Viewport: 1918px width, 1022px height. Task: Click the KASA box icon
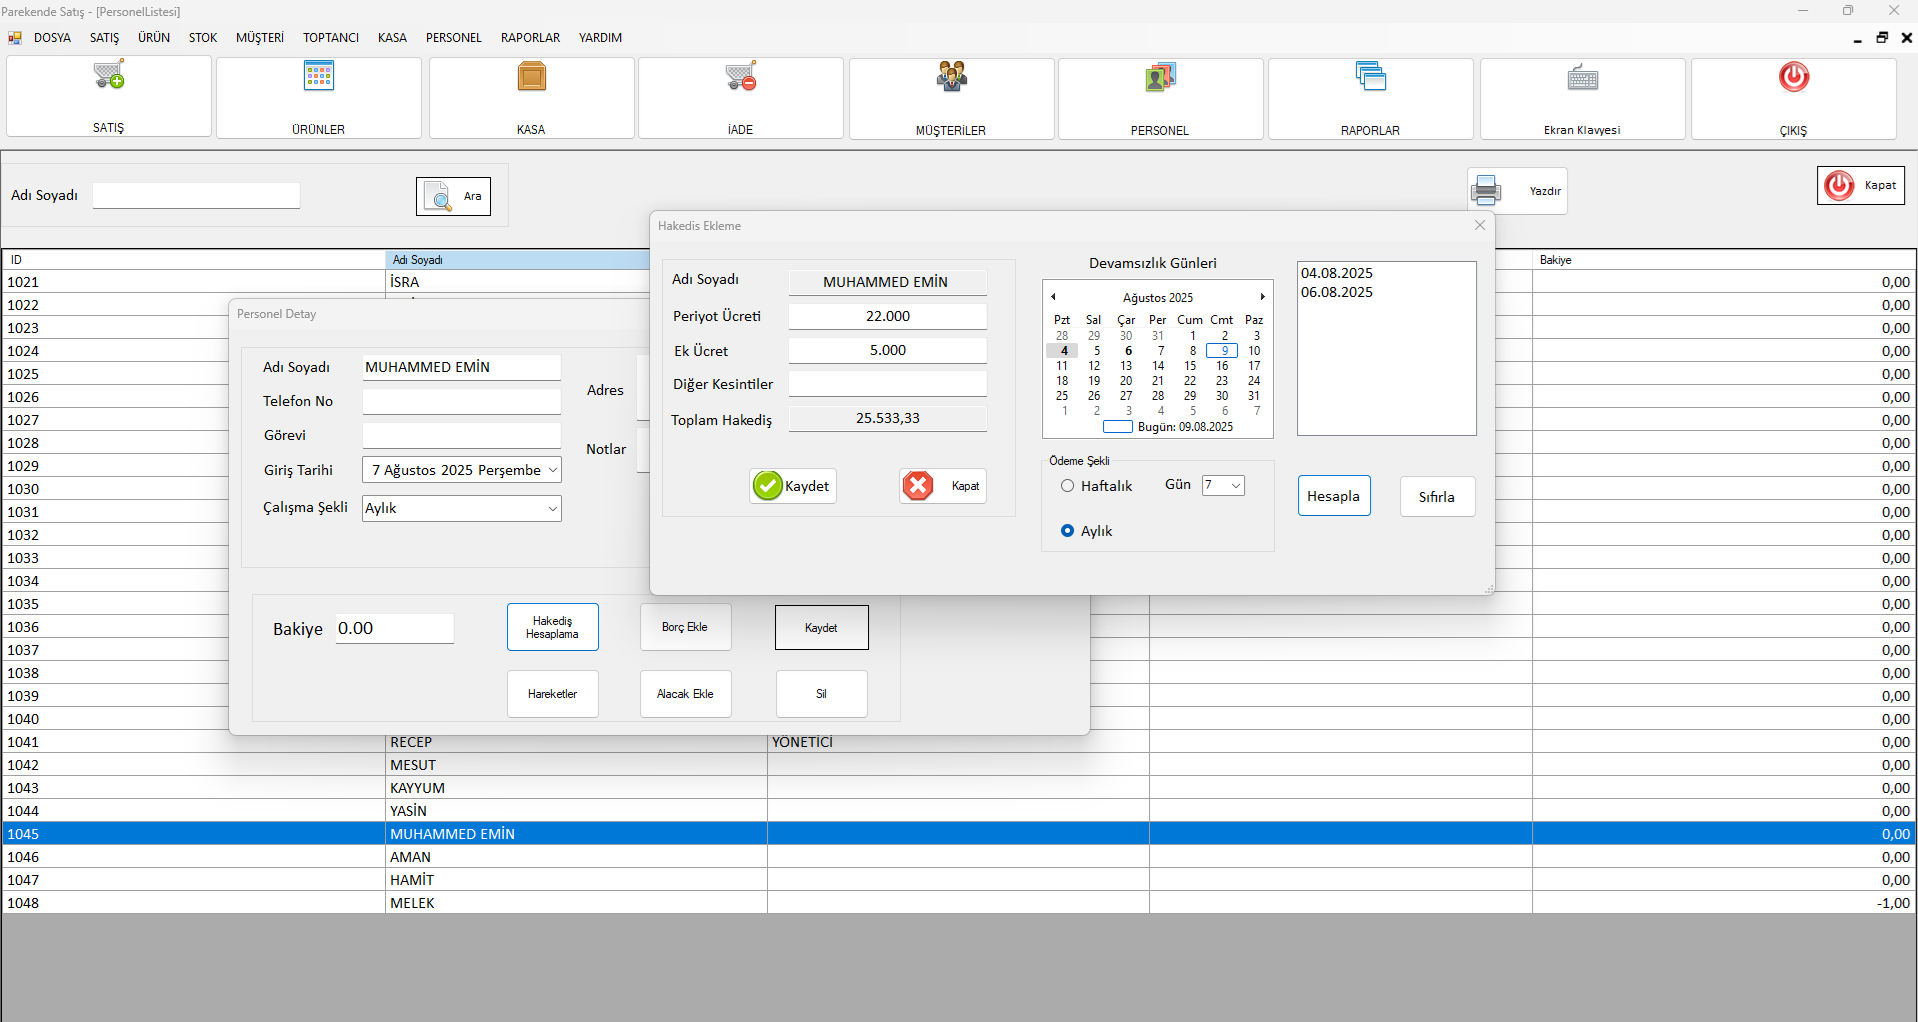coord(531,76)
